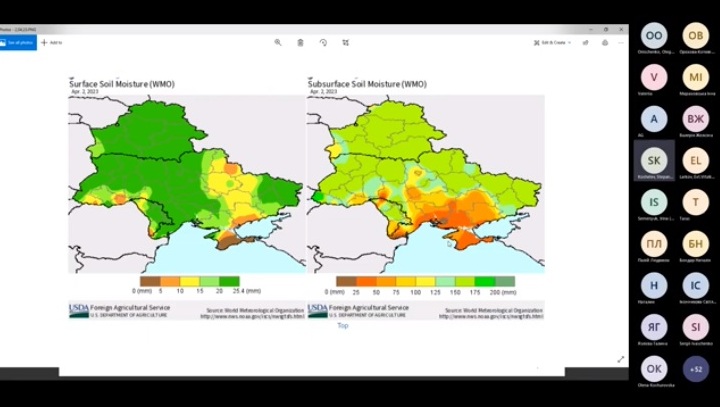Select the OK participant avatar
The image size is (720, 407).
pyautogui.click(x=654, y=369)
